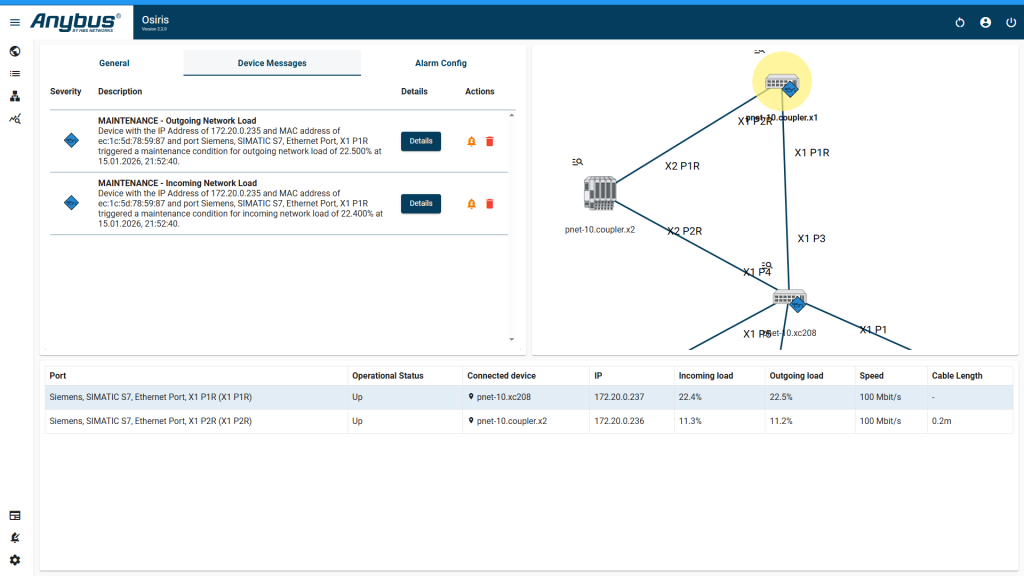The image size is (1024, 576).
Task: Click incoming load value 22.4%
Action: pyautogui.click(x=690, y=397)
